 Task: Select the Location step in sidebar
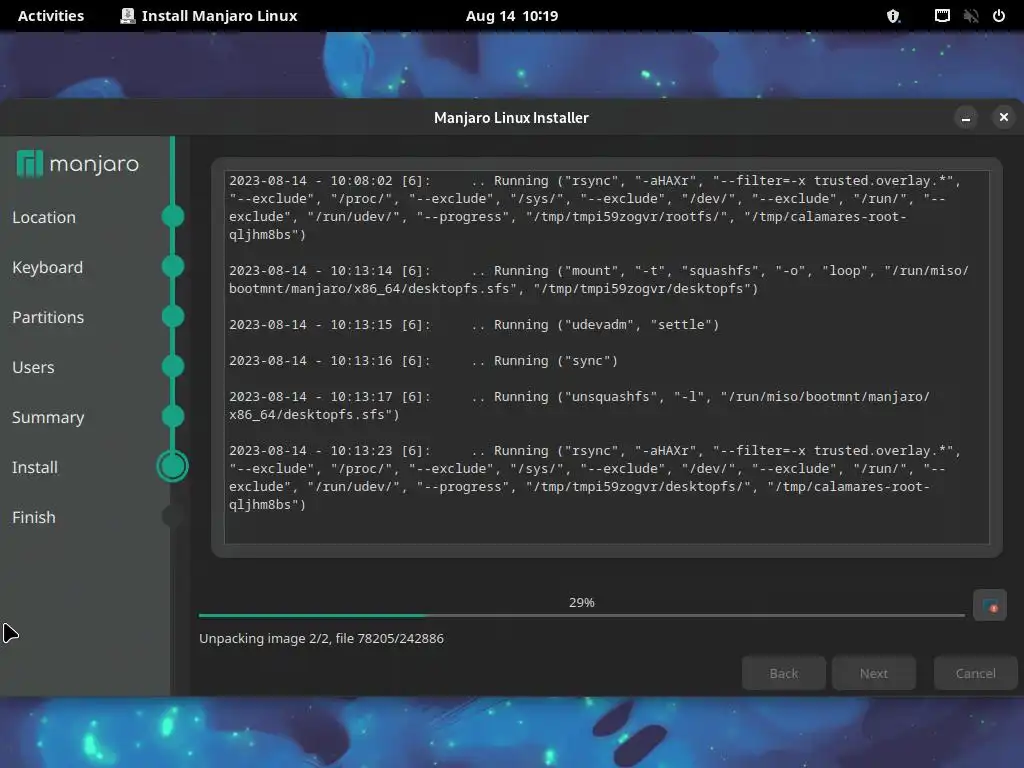(x=44, y=217)
